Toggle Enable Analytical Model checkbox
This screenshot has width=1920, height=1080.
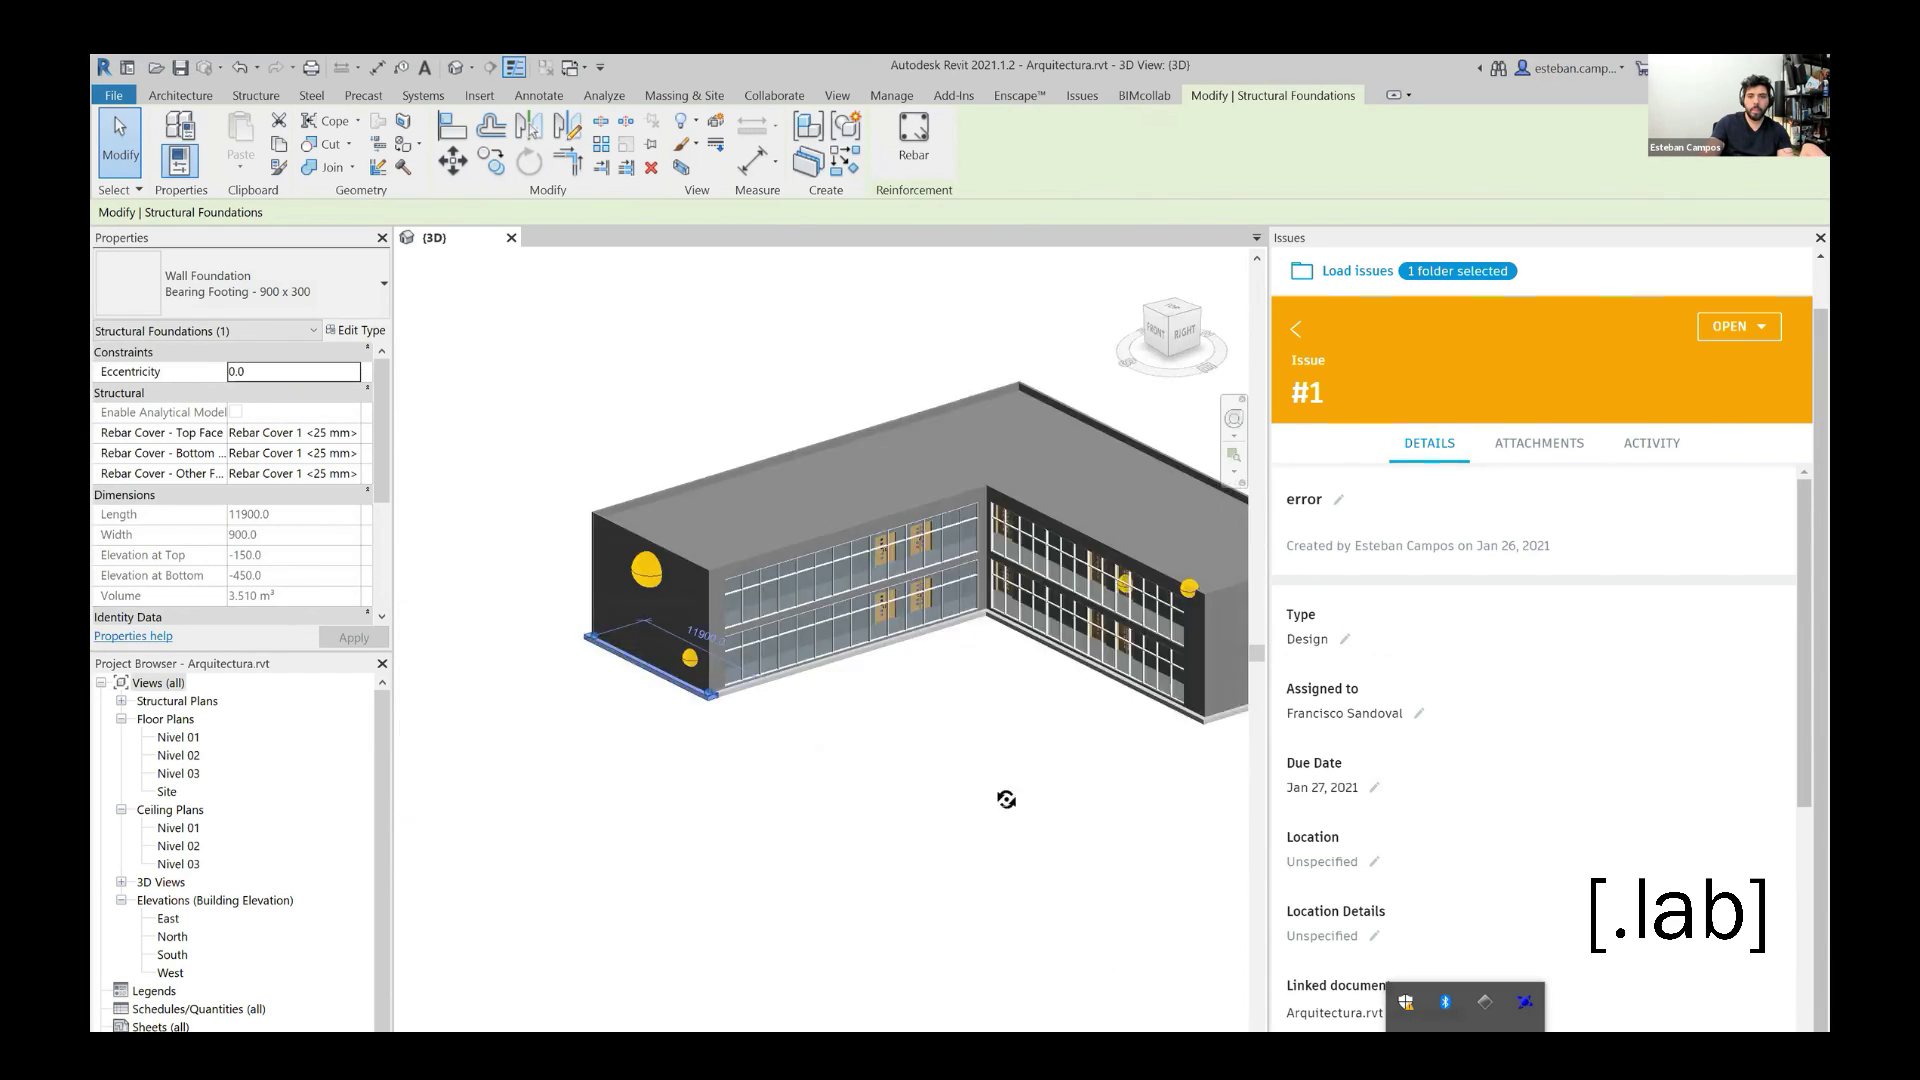point(236,412)
